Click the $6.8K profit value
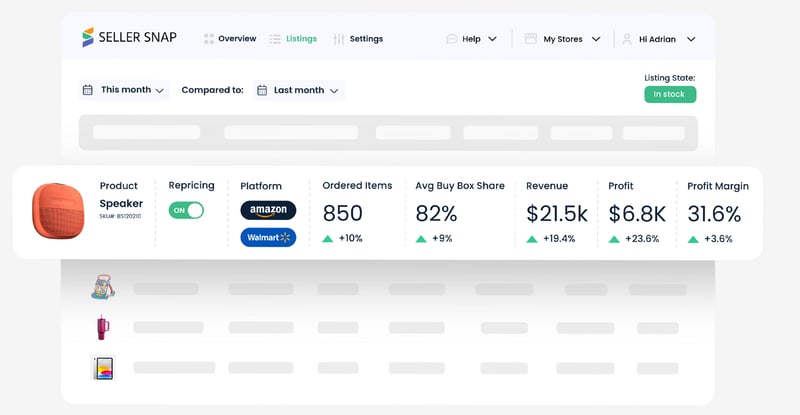This screenshot has width=800, height=415. coord(637,214)
